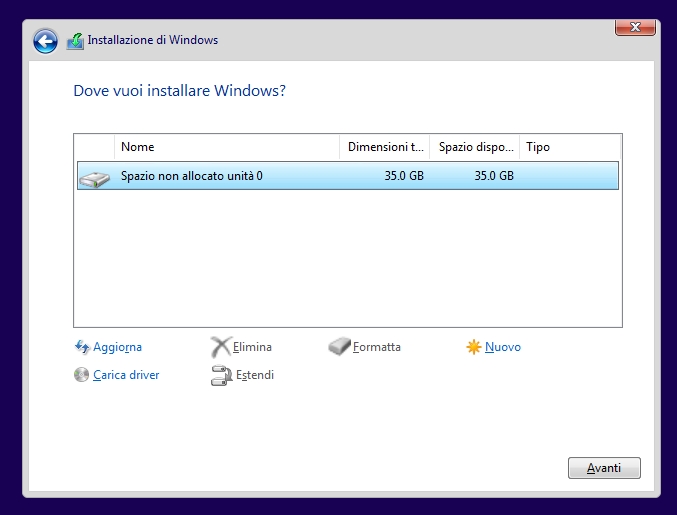
Task: Click the Windows setup icon in title bar
Action: [75, 41]
